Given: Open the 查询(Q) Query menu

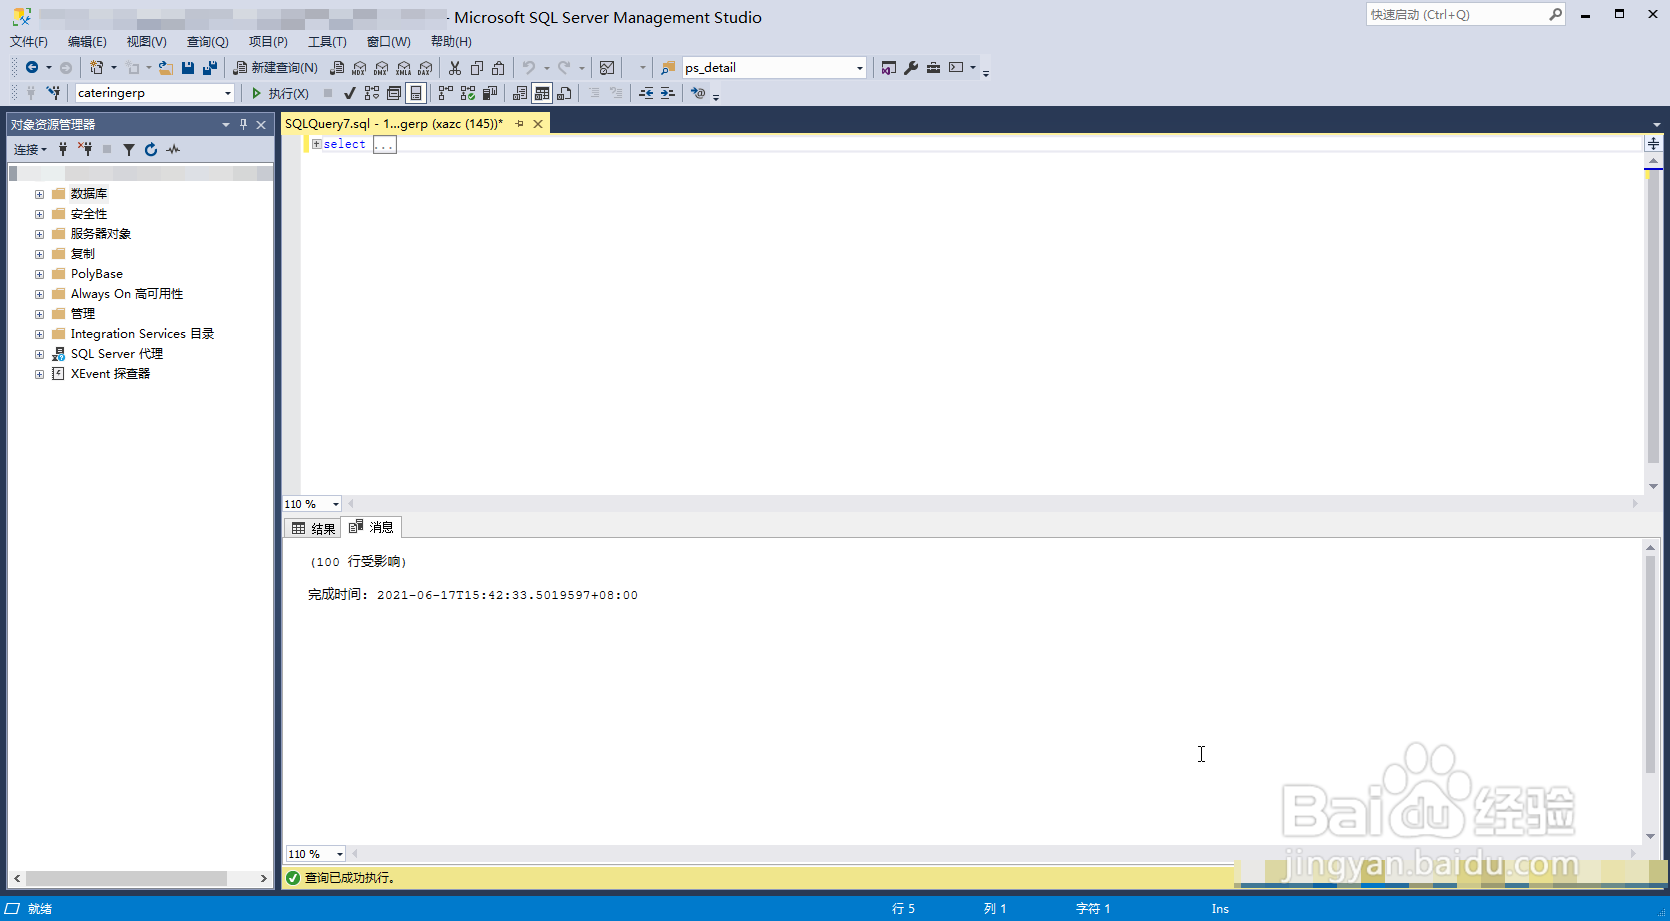Looking at the screenshot, I should [x=207, y=41].
